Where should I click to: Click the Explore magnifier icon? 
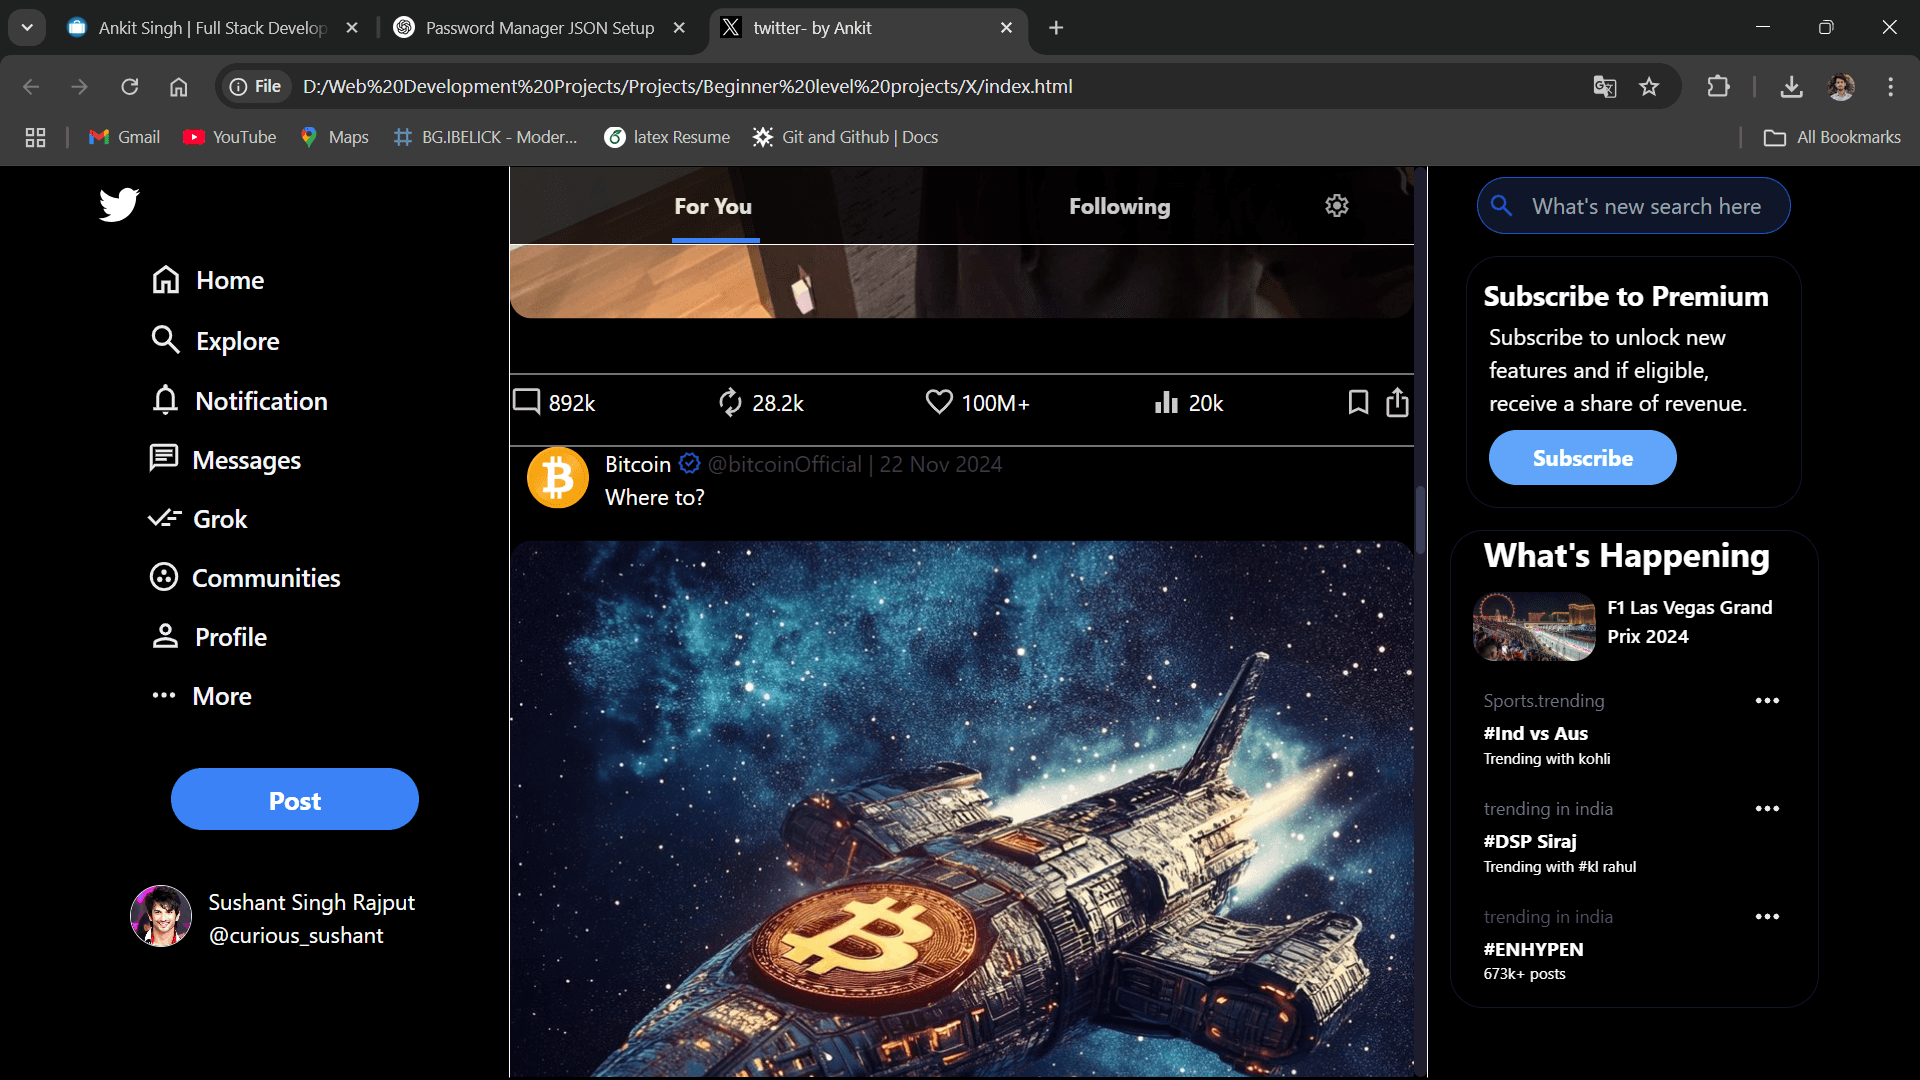tap(166, 340)
